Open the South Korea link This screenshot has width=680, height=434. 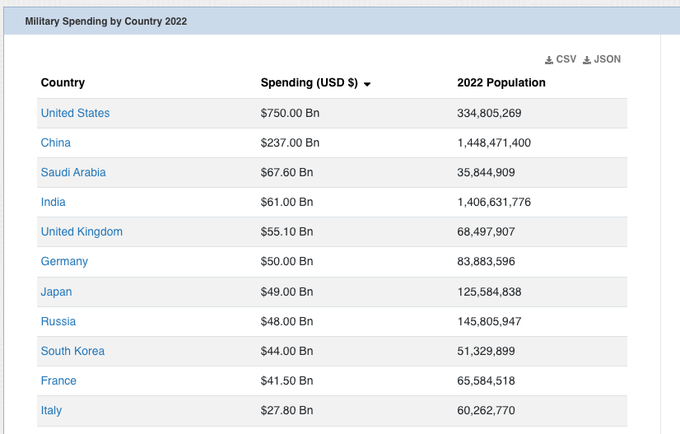(x=72, y=351)
